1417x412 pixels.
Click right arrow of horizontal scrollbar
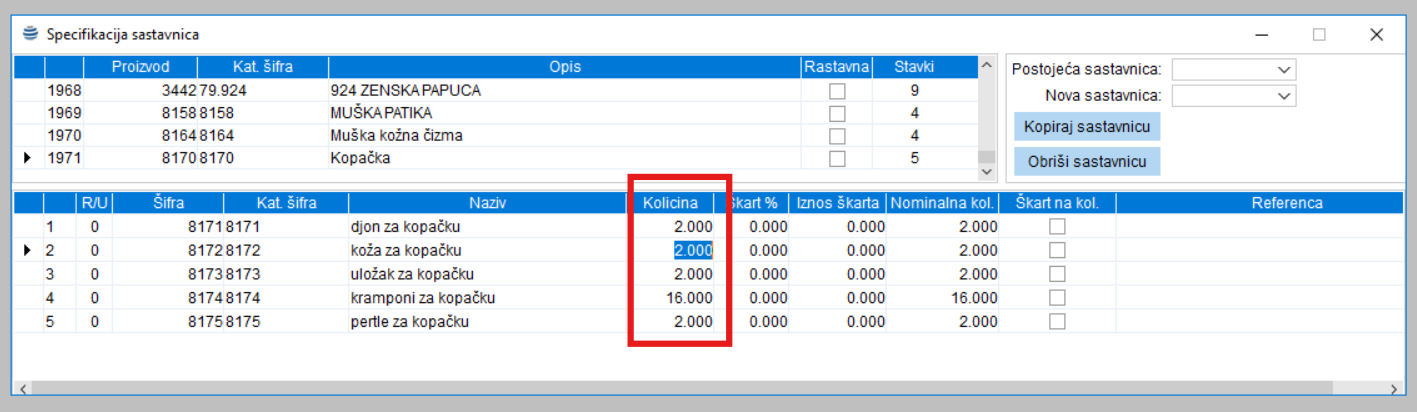tap(1394, 388)
